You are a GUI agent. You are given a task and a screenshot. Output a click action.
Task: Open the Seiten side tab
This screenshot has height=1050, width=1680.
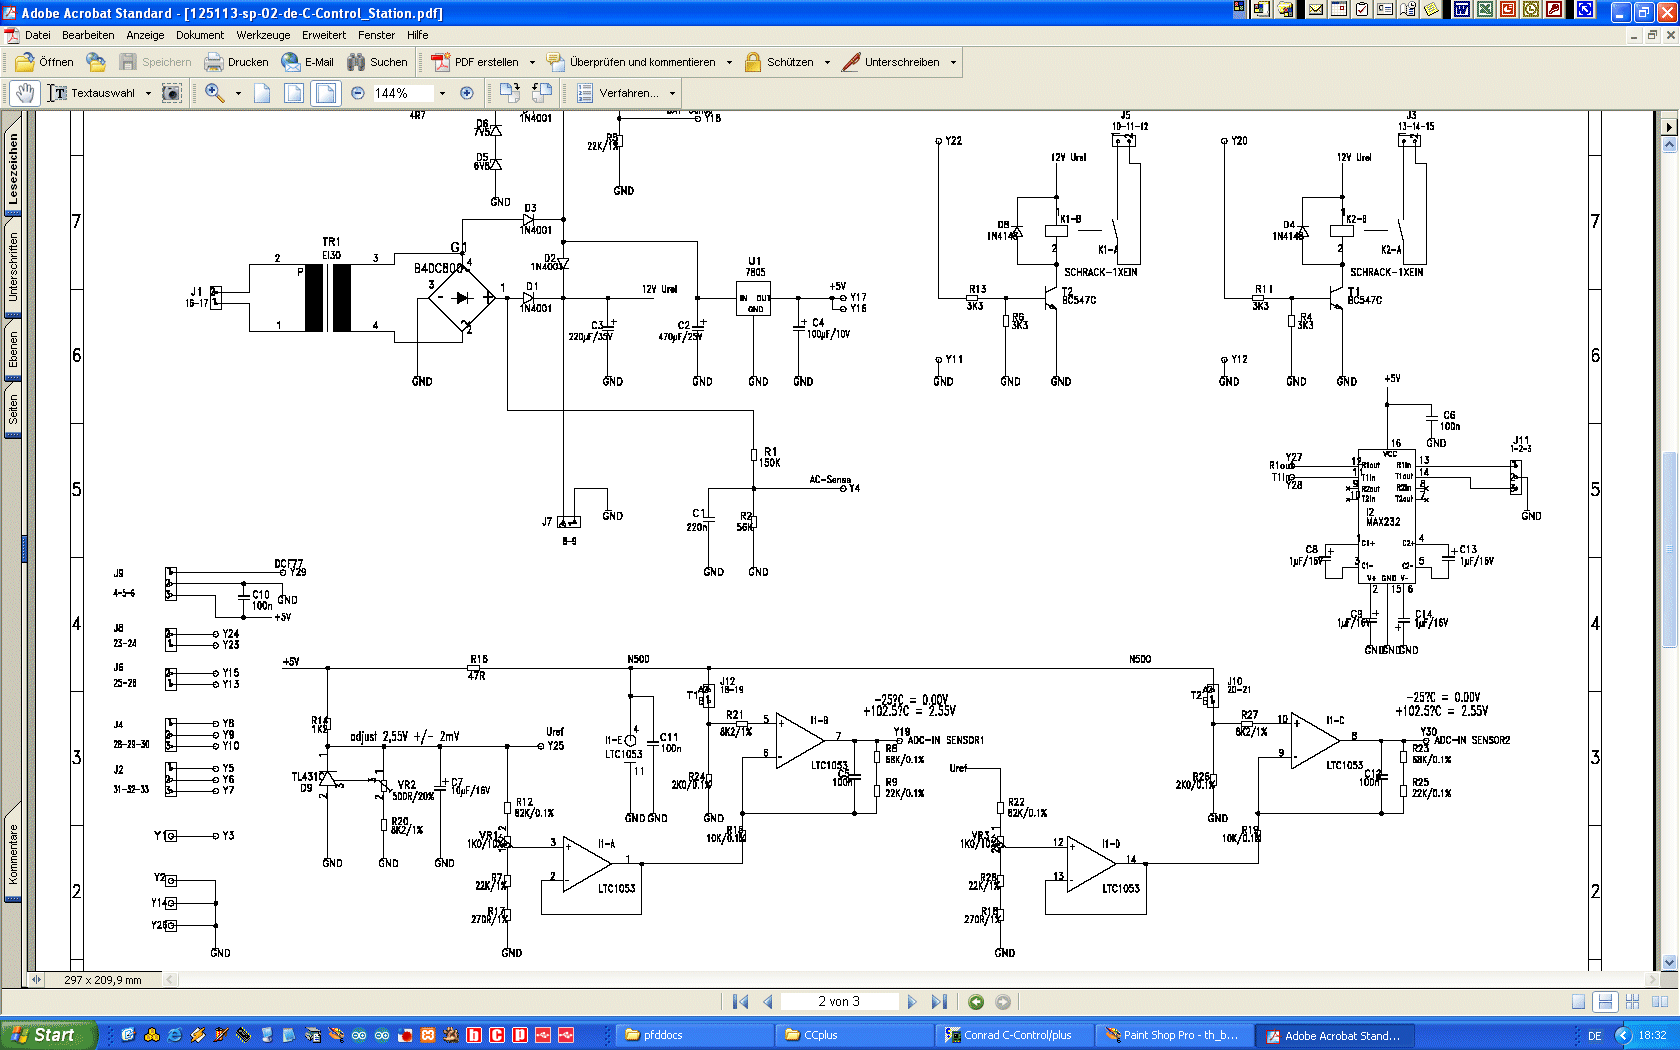coord(13,409)
